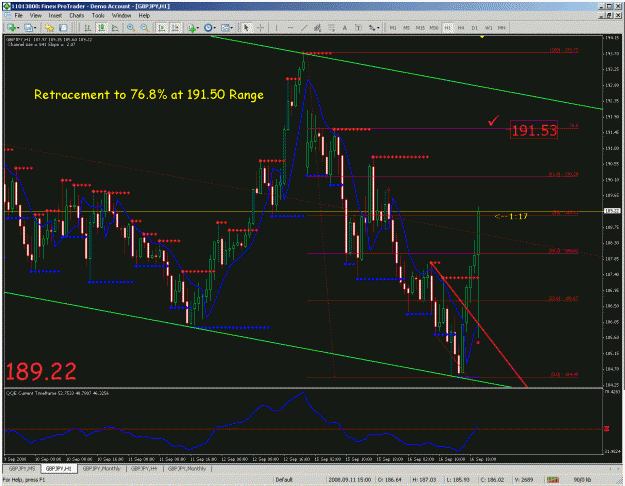Open a new chart with the green plus icon
Image resolution: width=625 pixels, height=486 pixels.
pos(11,28)
